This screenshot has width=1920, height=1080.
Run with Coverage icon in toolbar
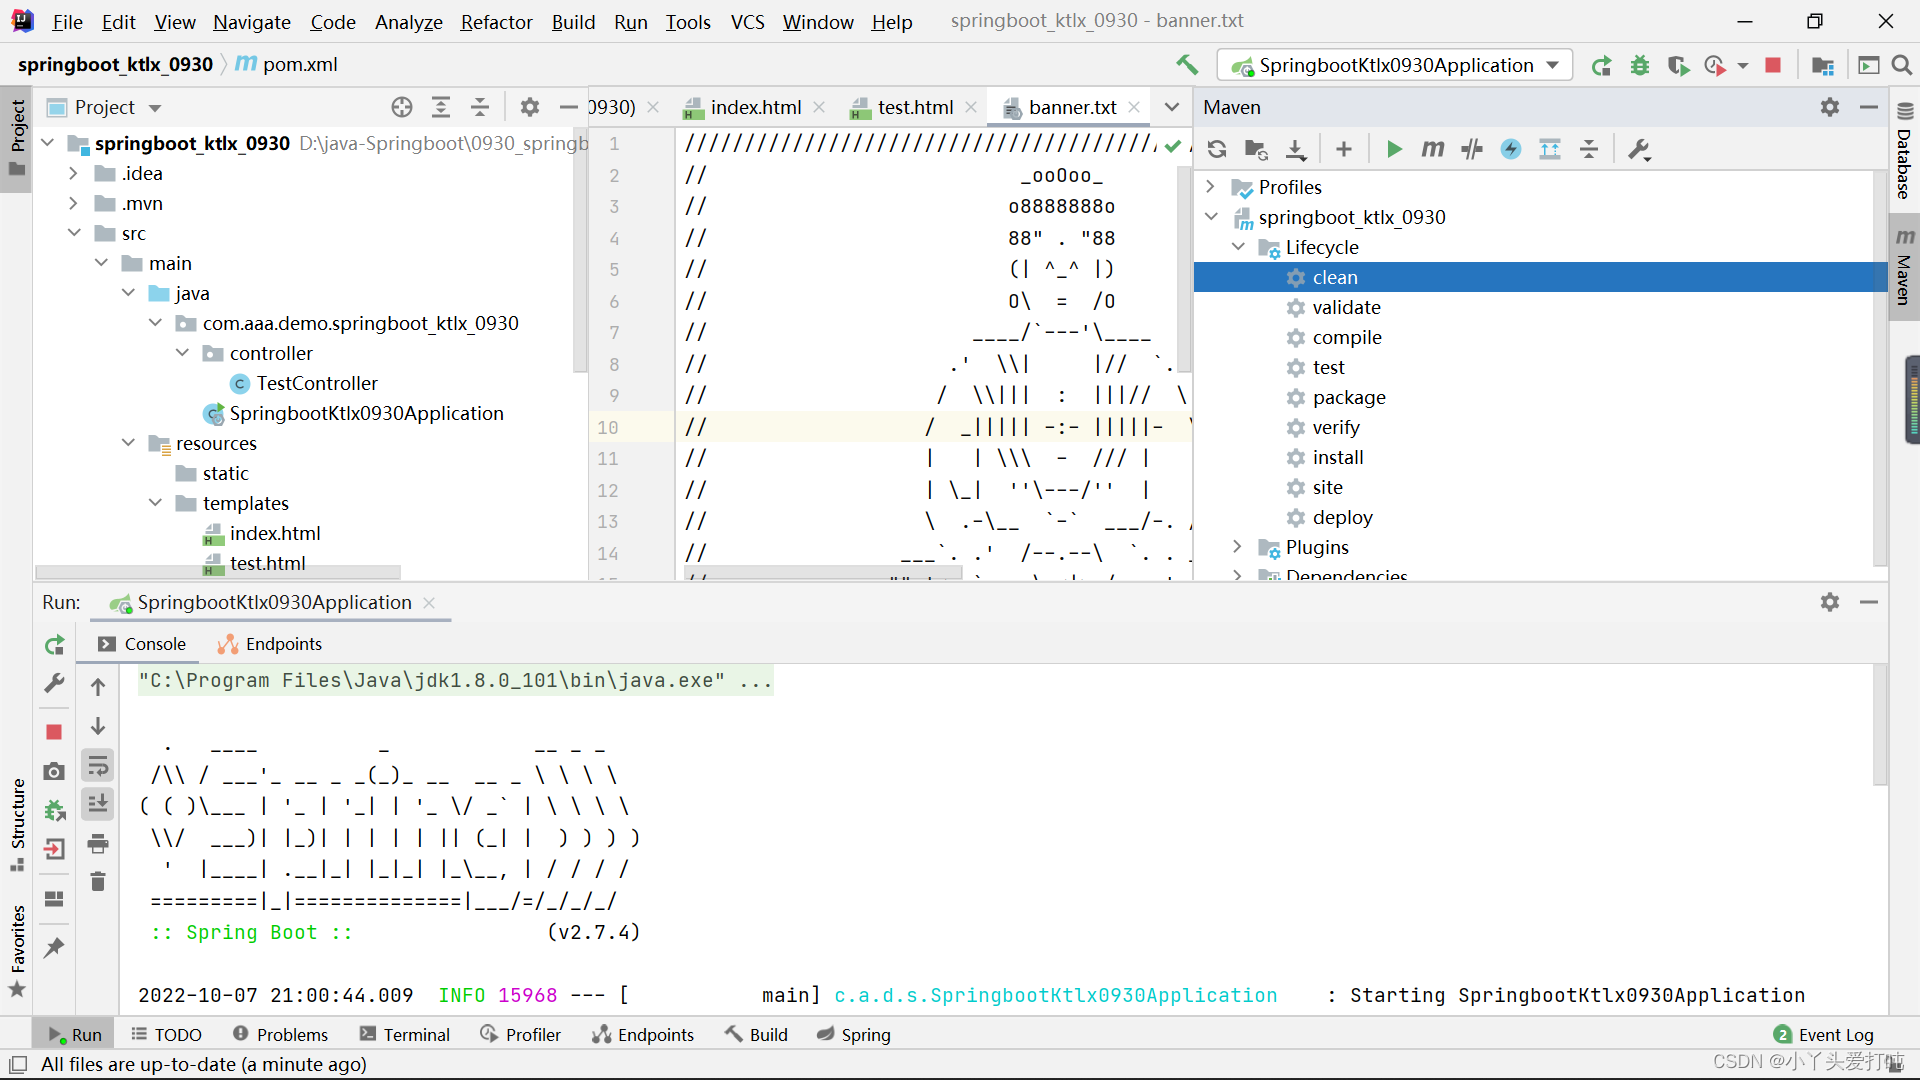point(1678,65)
